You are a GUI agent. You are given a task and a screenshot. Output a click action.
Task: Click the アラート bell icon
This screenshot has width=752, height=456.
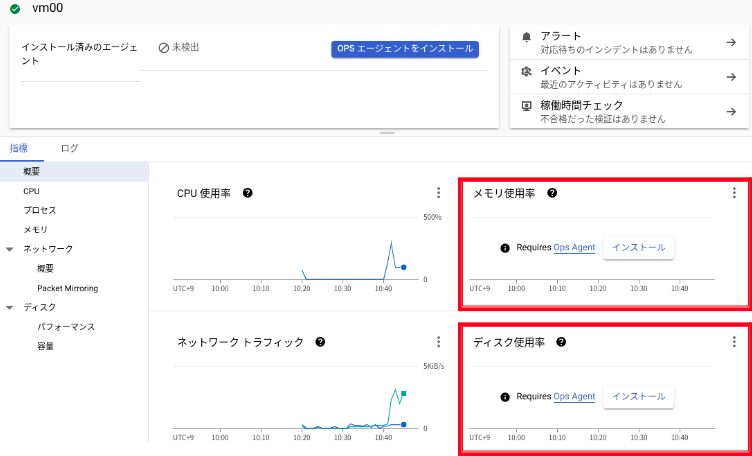(527, 37)
